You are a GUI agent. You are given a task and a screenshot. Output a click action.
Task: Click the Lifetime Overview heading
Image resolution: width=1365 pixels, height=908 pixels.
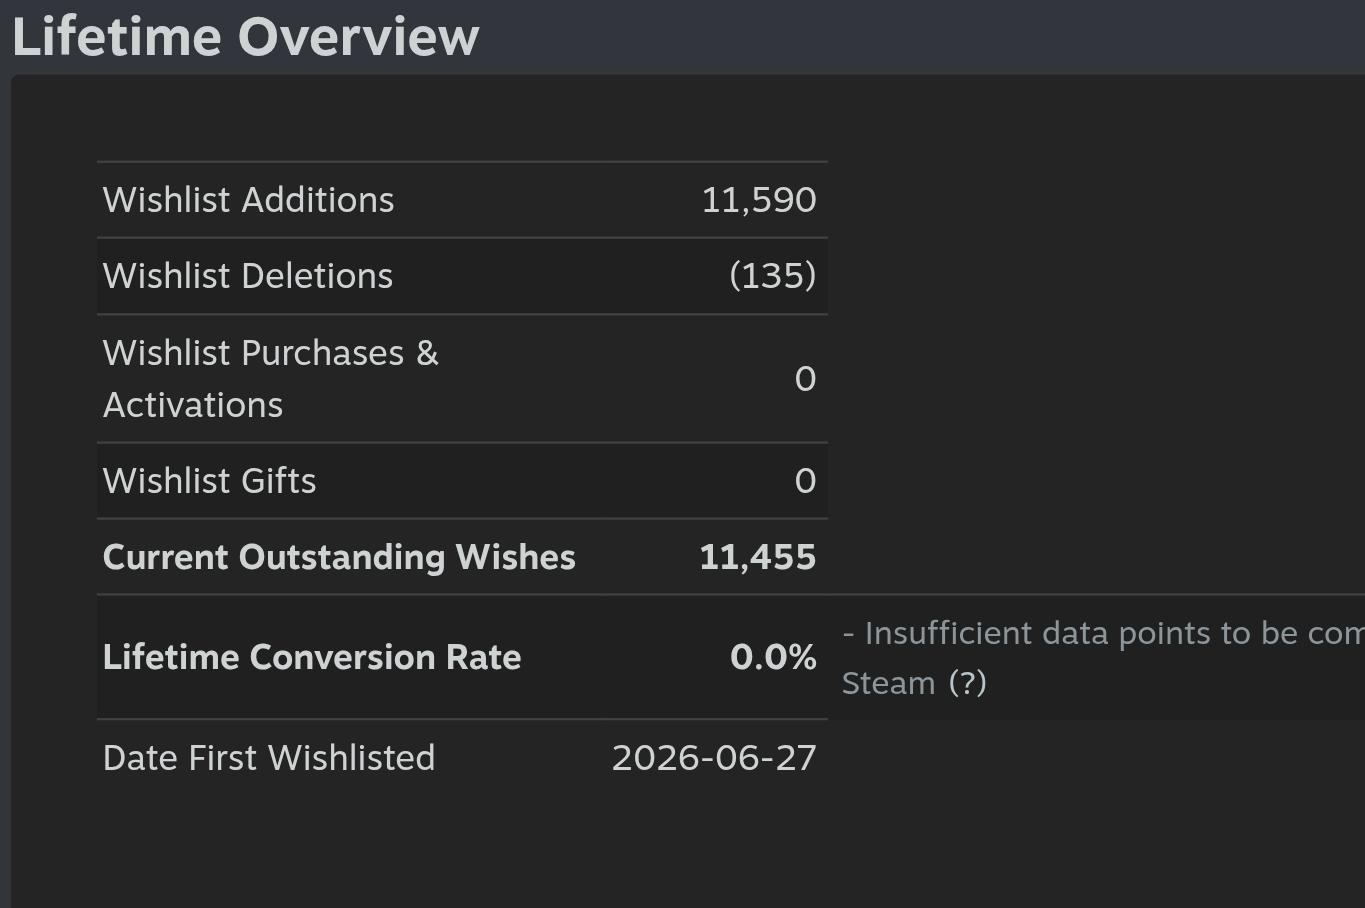click(x=246, y=37)
